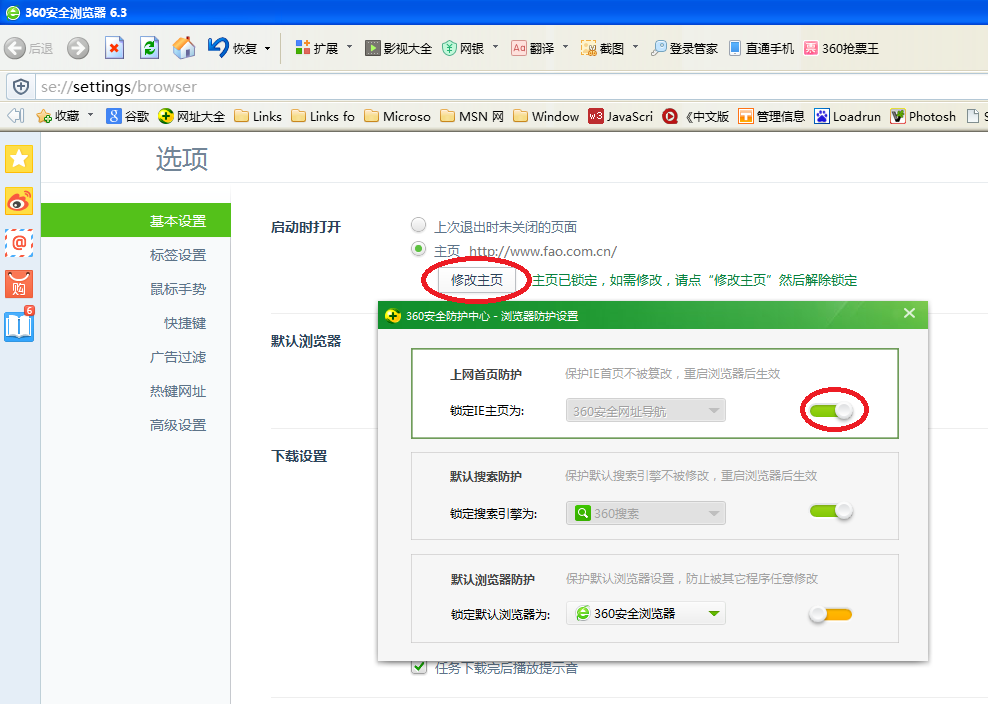Open the 谷歌 bookmark
988x704 pixels.
click(x=128, y=116)
